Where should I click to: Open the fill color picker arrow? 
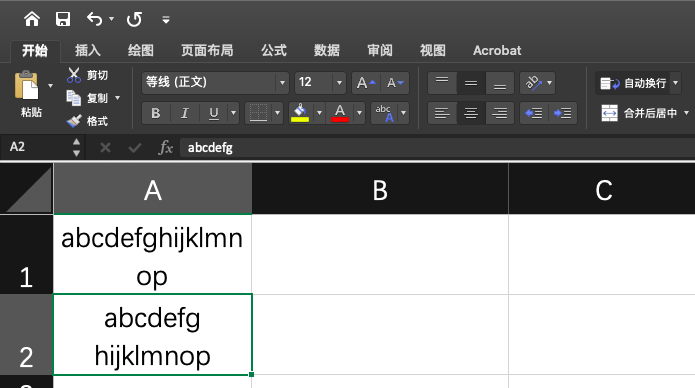319,113
